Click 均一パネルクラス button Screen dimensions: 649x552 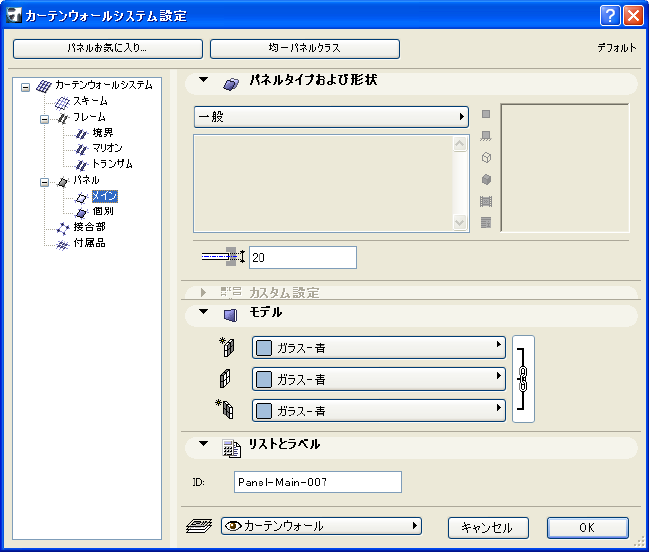click(x=305, y=48)
